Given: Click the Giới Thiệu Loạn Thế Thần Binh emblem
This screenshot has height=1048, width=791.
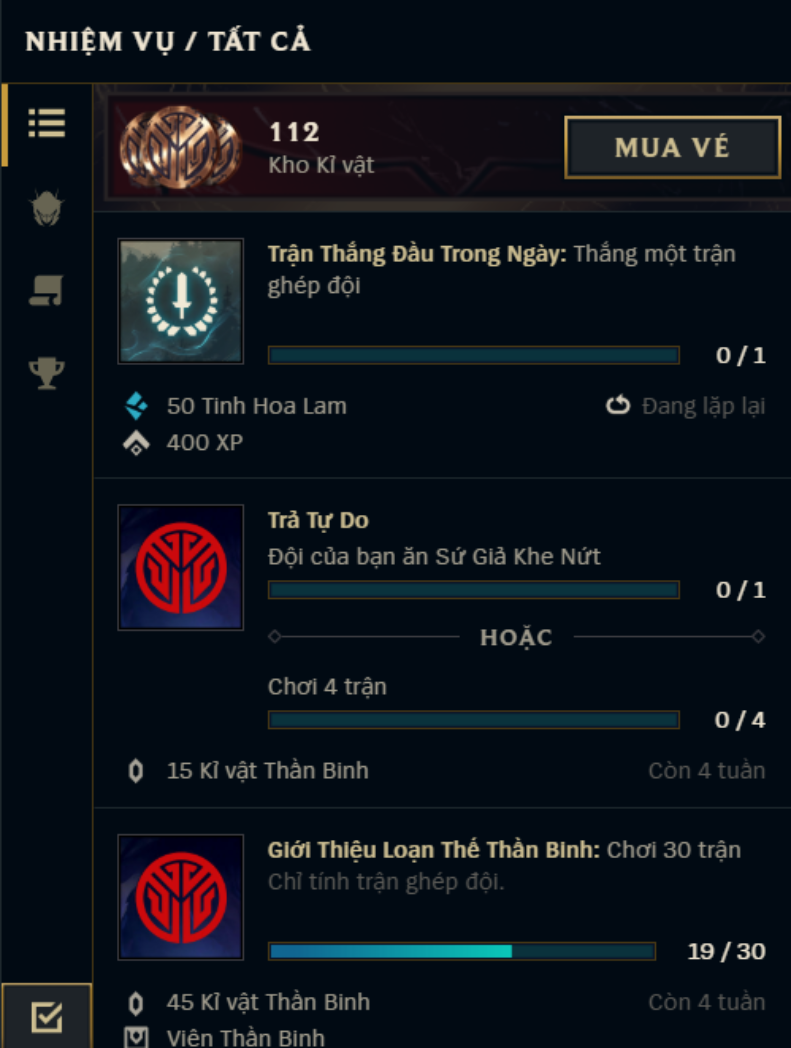Looking at the screenshot, I should click(x=181, y=897).
